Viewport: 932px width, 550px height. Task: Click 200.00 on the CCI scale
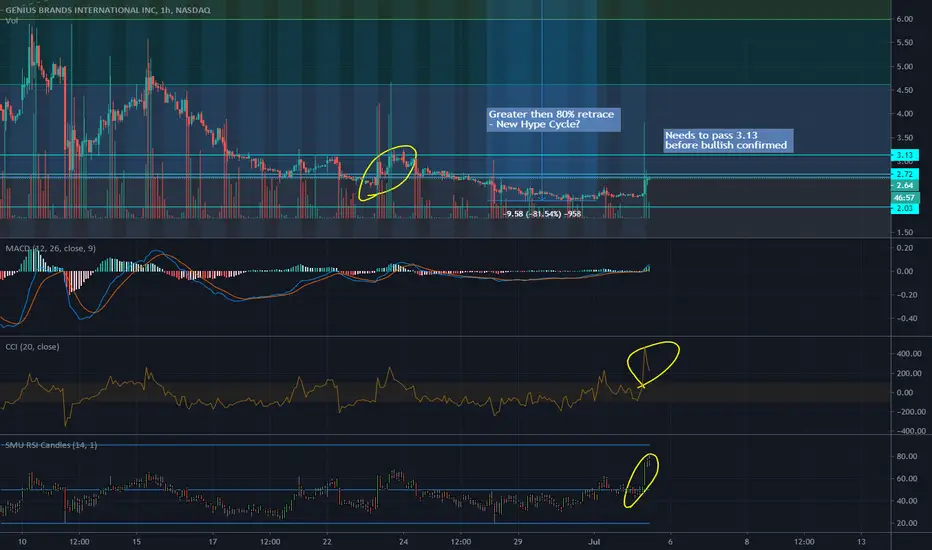coord(909,373)
